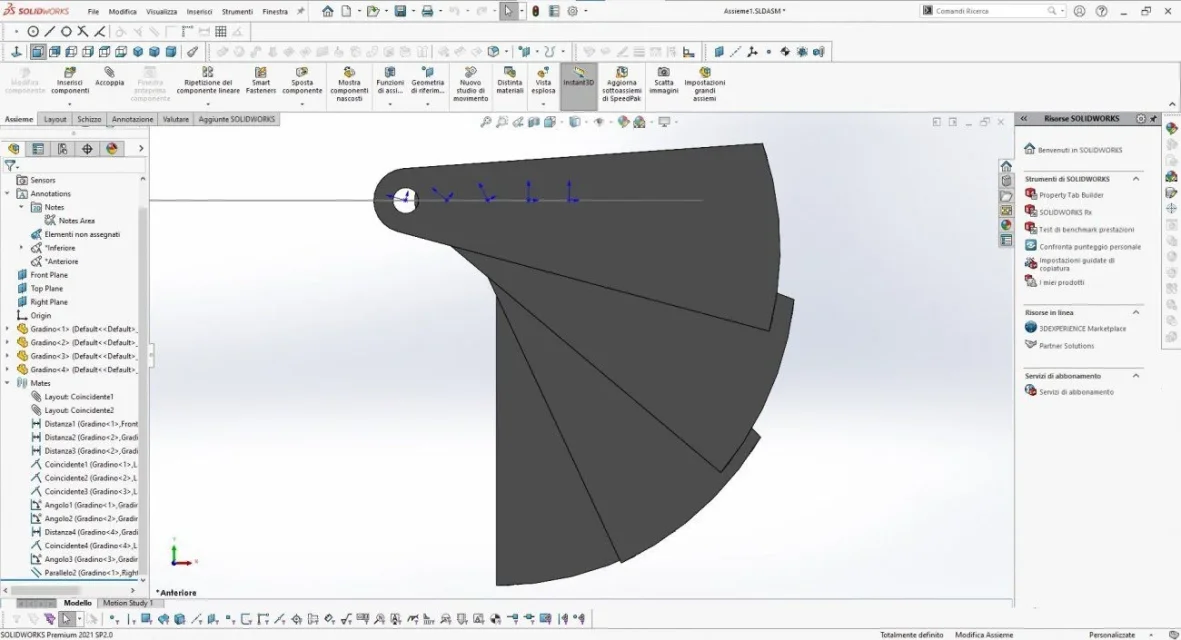Click the Rebuild traffic light icon

click(536, 11)
